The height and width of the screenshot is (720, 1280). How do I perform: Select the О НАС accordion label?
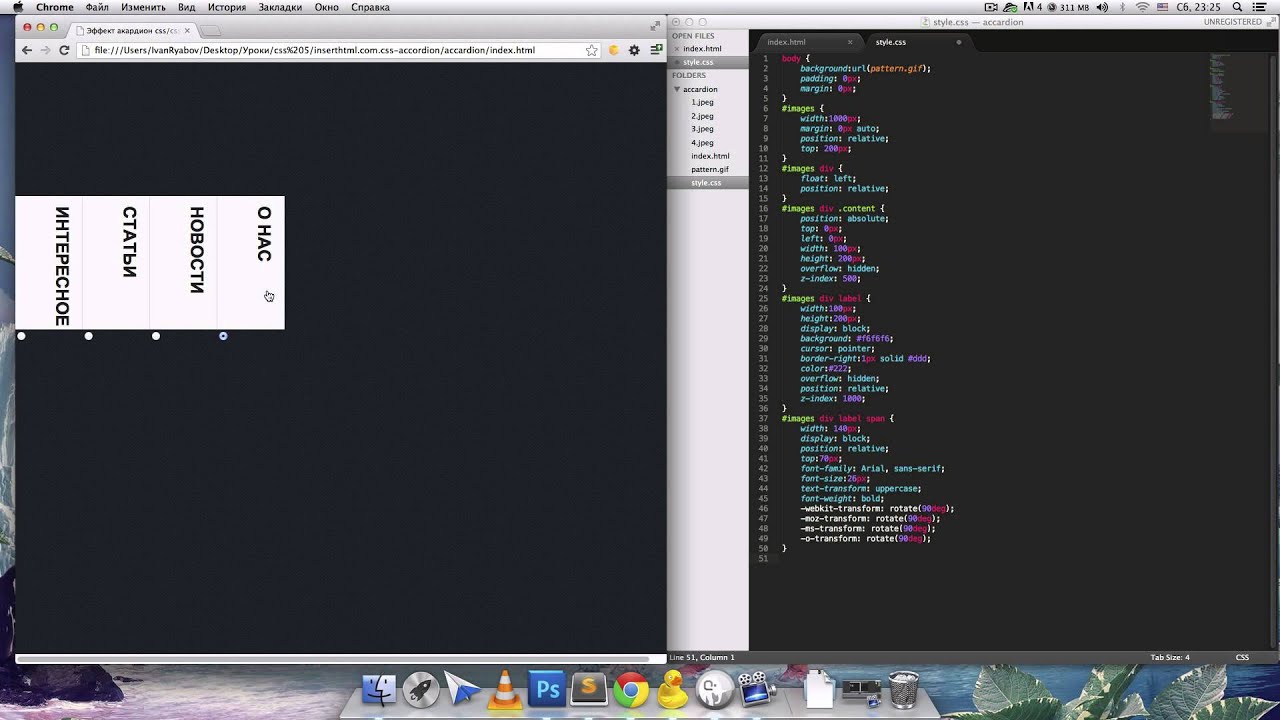click(251, 262)
